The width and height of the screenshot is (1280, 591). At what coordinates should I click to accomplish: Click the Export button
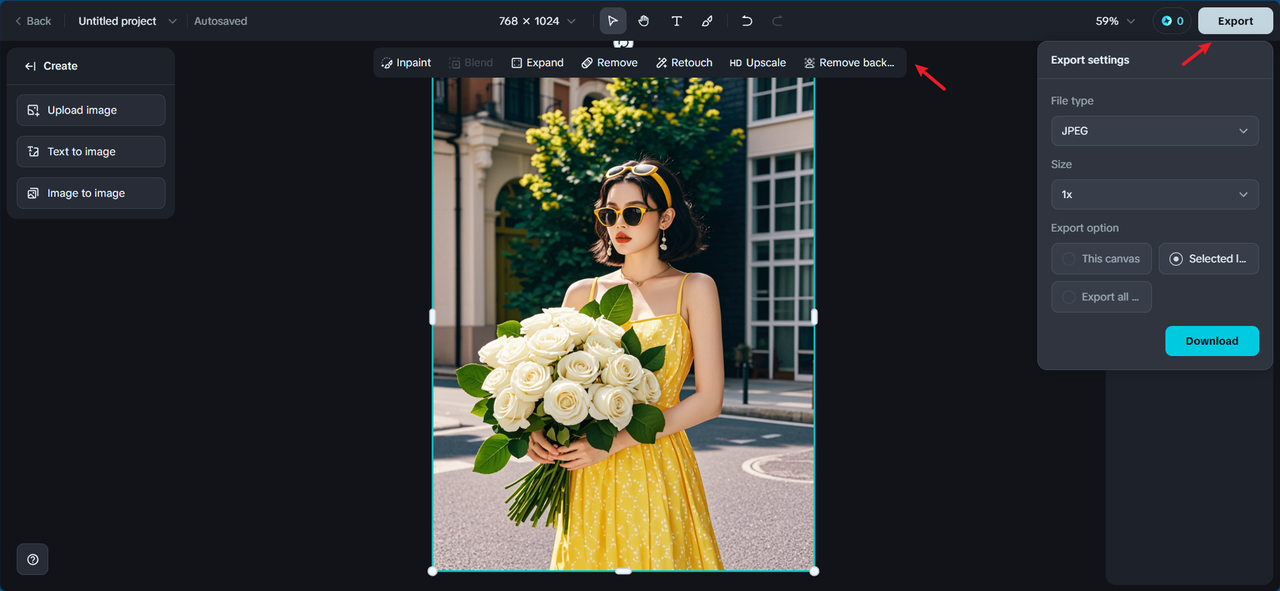point(1235,21)
